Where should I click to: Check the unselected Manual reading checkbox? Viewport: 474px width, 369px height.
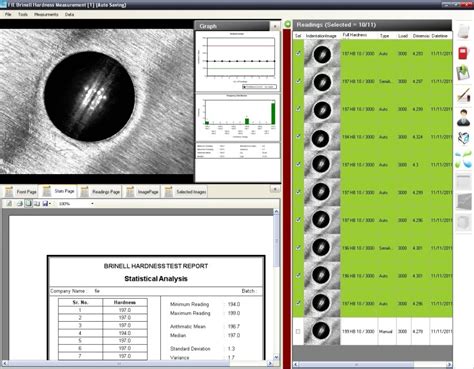click(x=298, y=331)
